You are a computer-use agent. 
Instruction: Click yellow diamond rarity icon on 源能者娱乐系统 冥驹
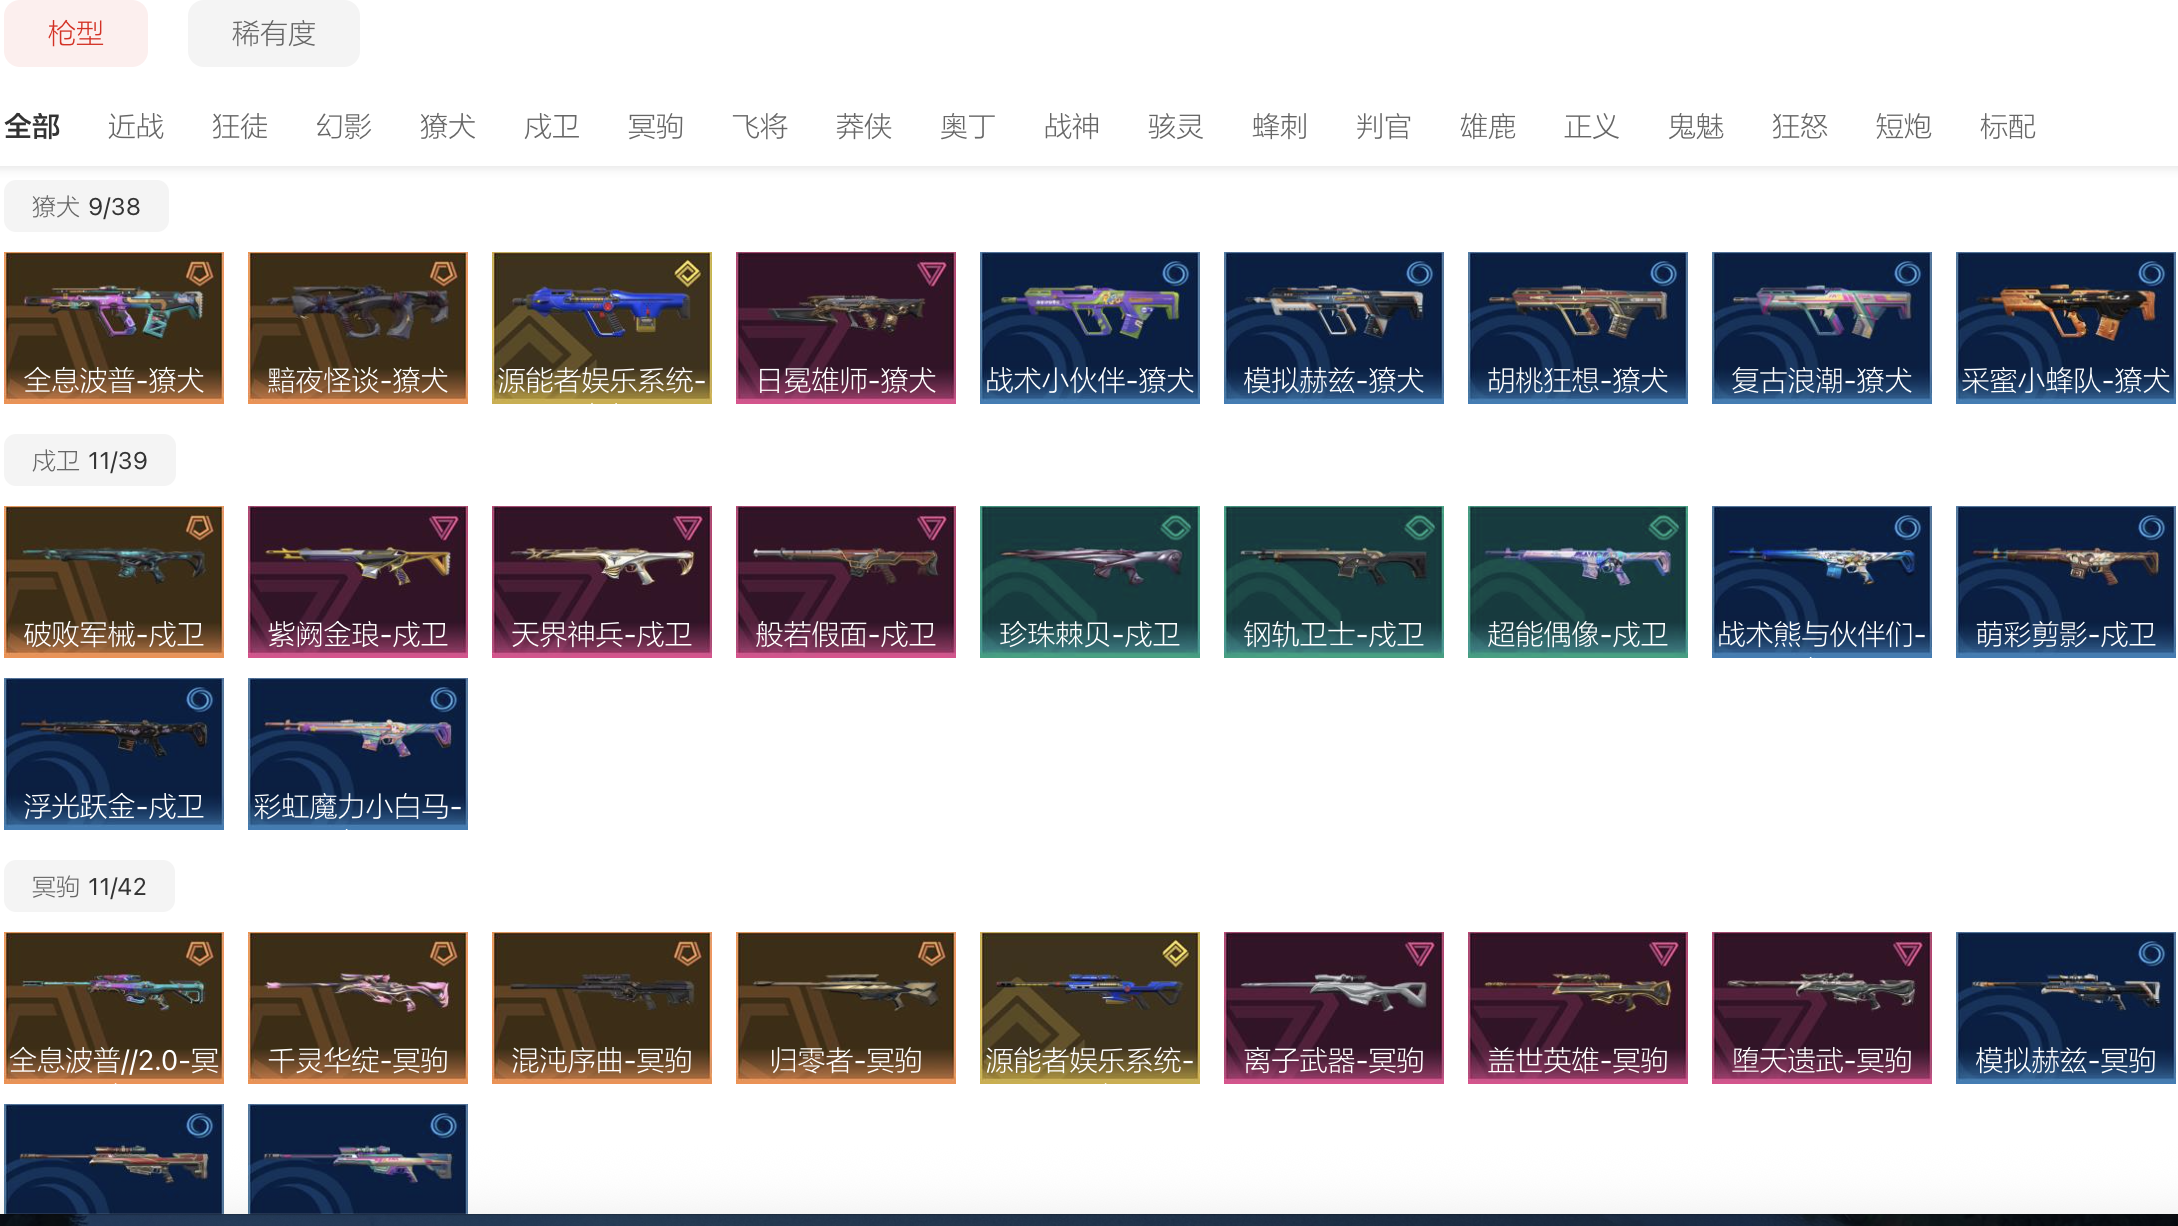1175,953
